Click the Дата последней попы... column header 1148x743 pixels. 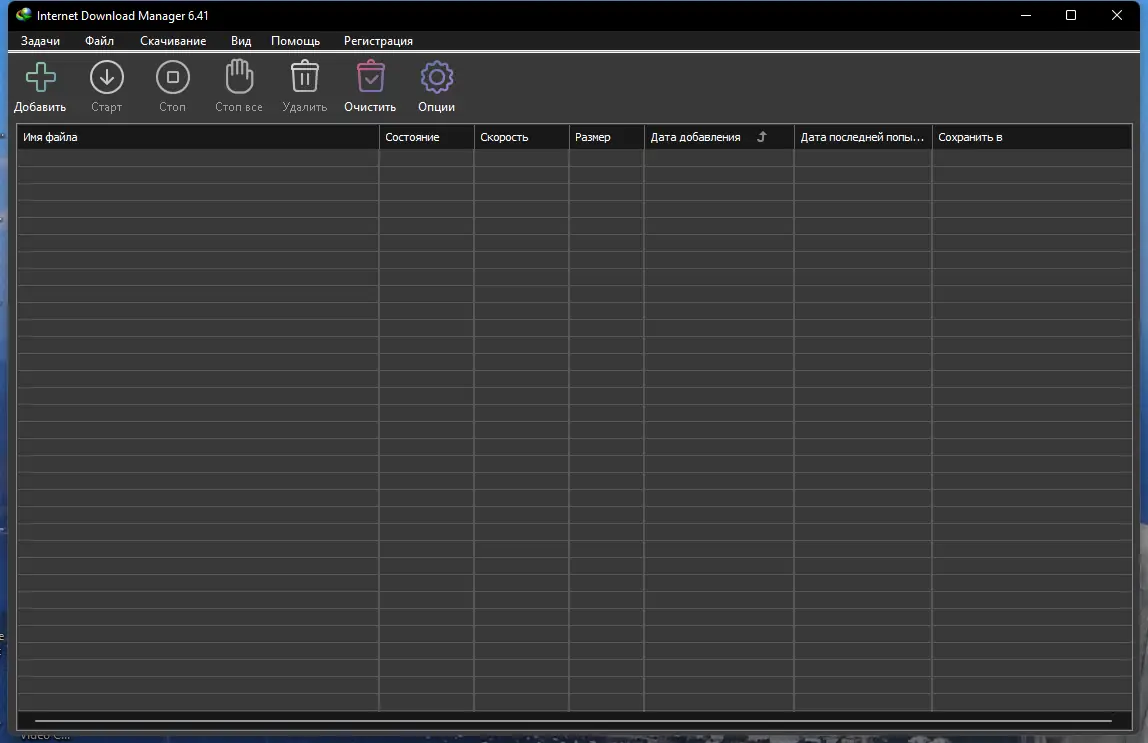coord(863,137)
